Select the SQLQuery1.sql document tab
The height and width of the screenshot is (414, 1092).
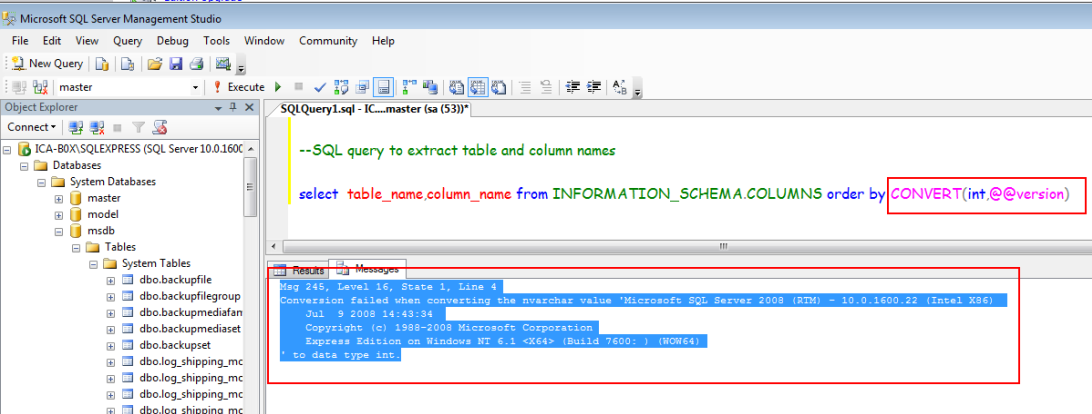[x=374, y=109]
